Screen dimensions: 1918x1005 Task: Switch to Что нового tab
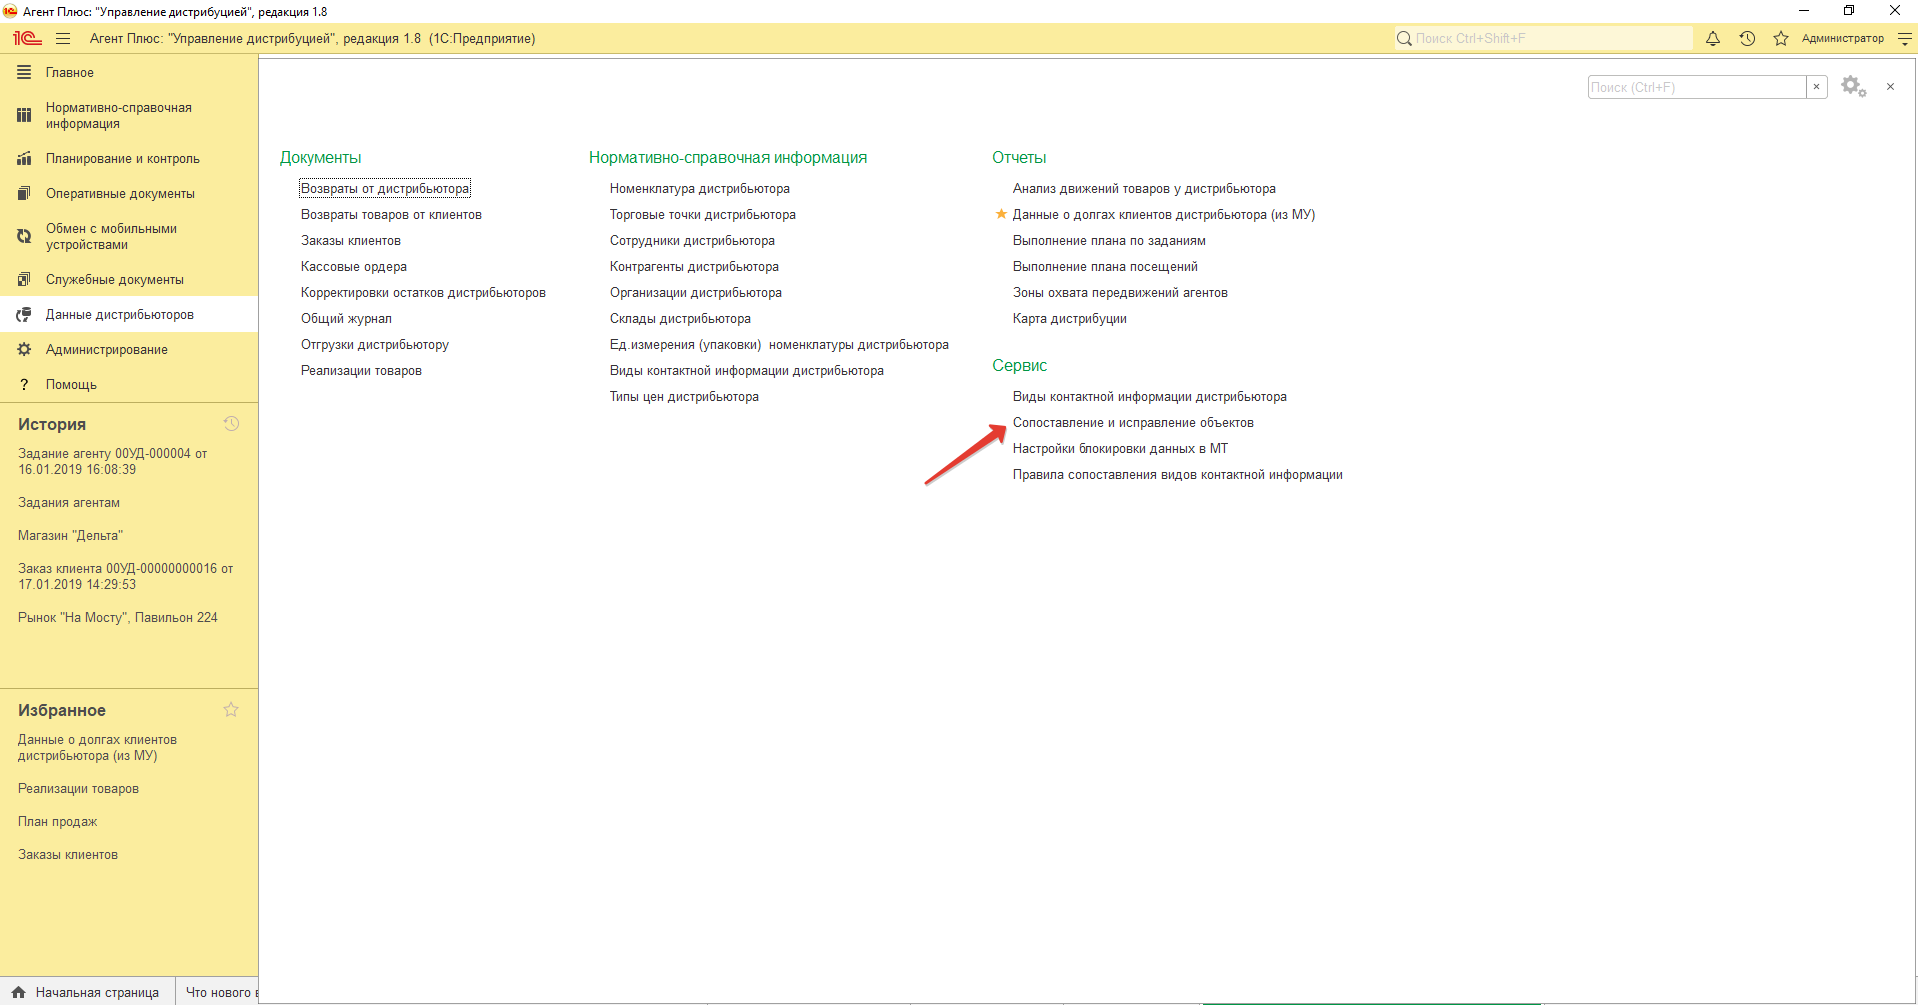coord(217,992)
